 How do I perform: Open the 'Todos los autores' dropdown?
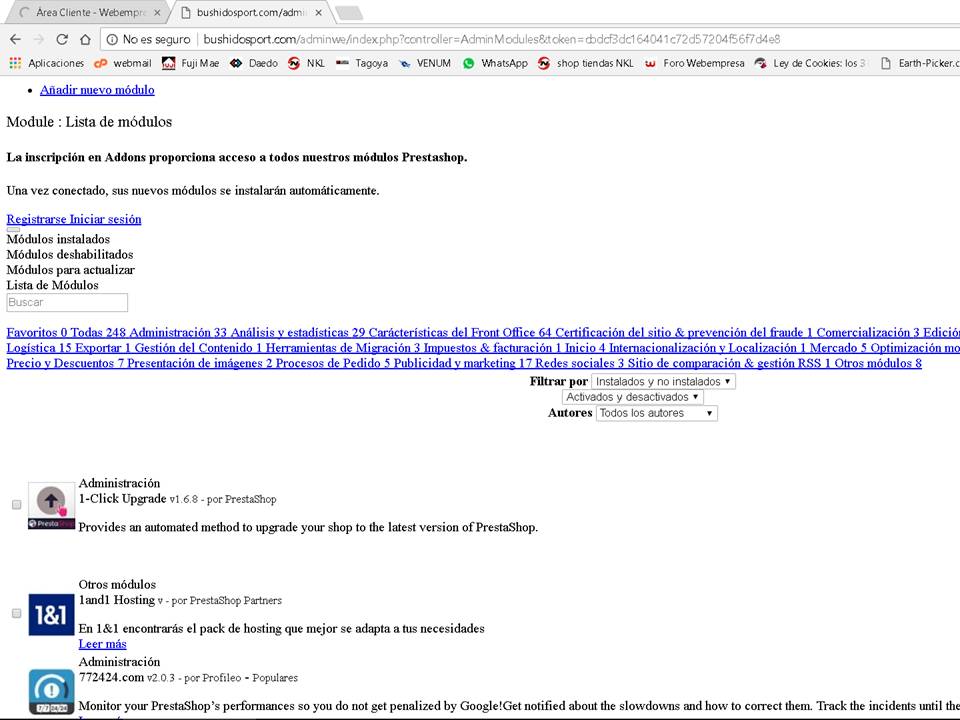[x=656, y=413]
